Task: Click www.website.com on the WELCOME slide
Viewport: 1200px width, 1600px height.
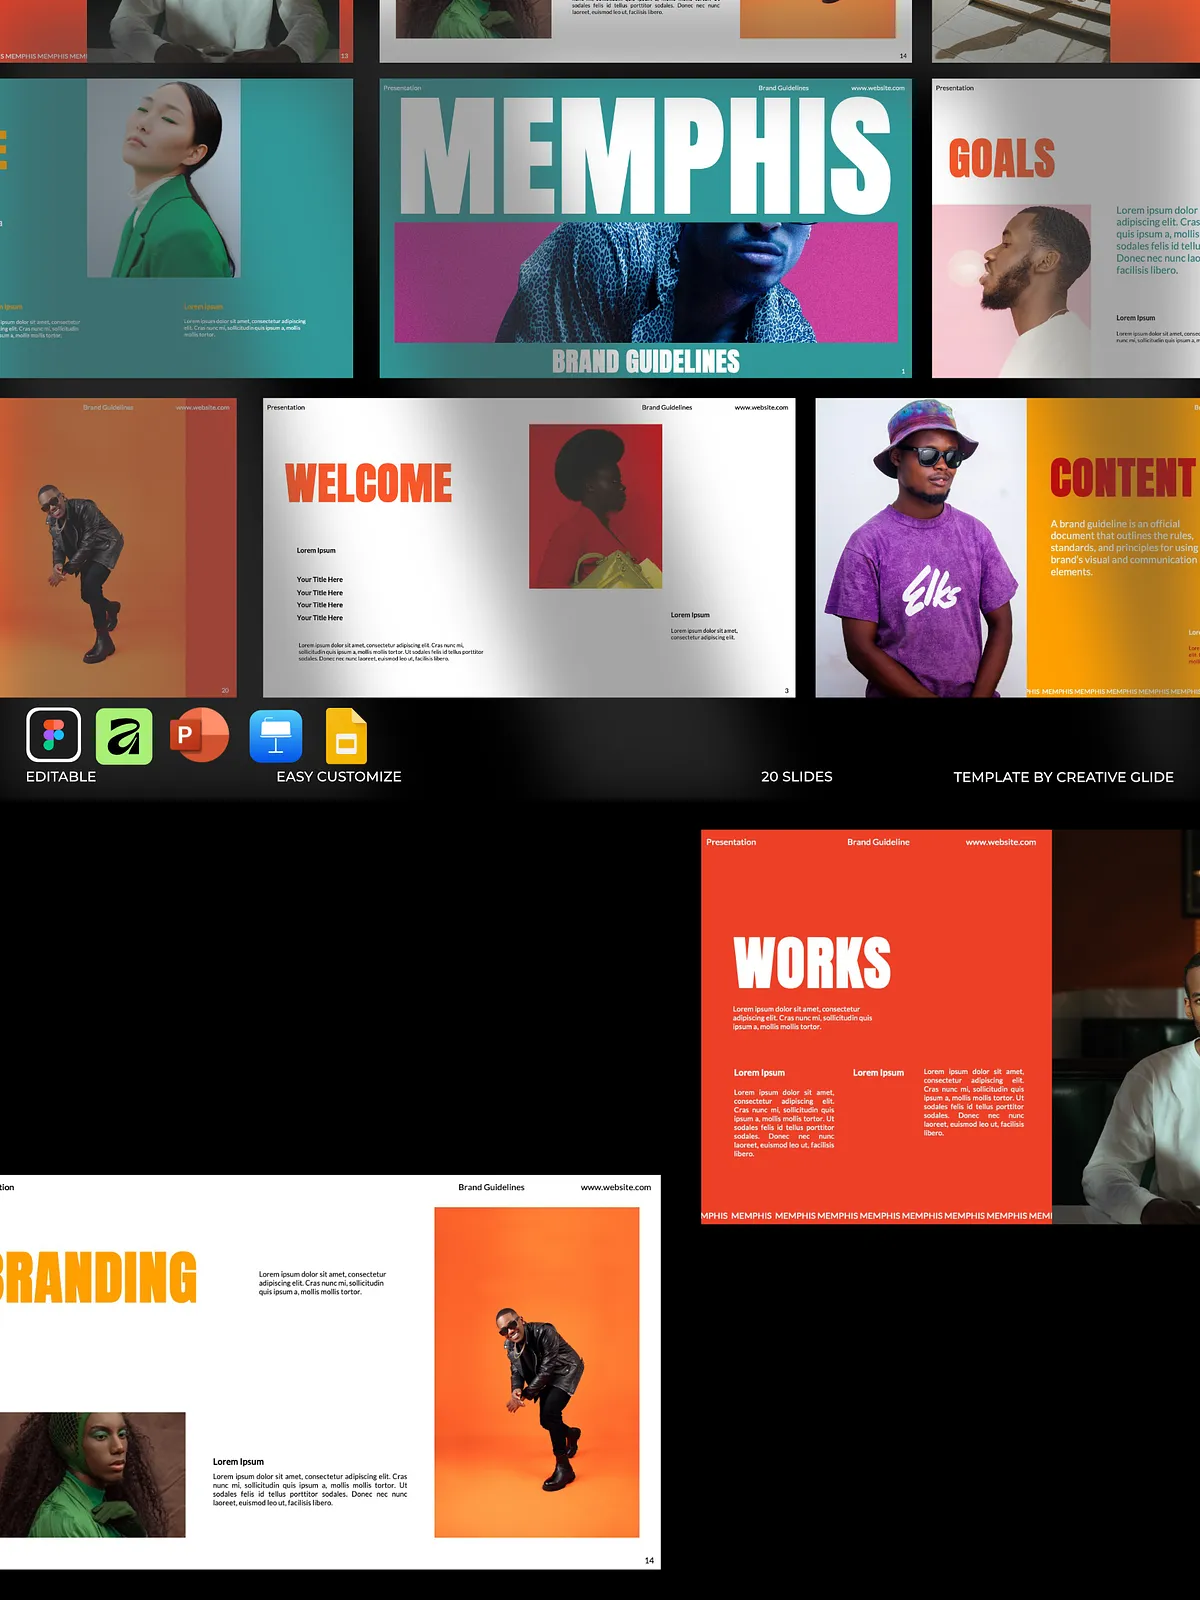Action: click(x=761, y=408)
